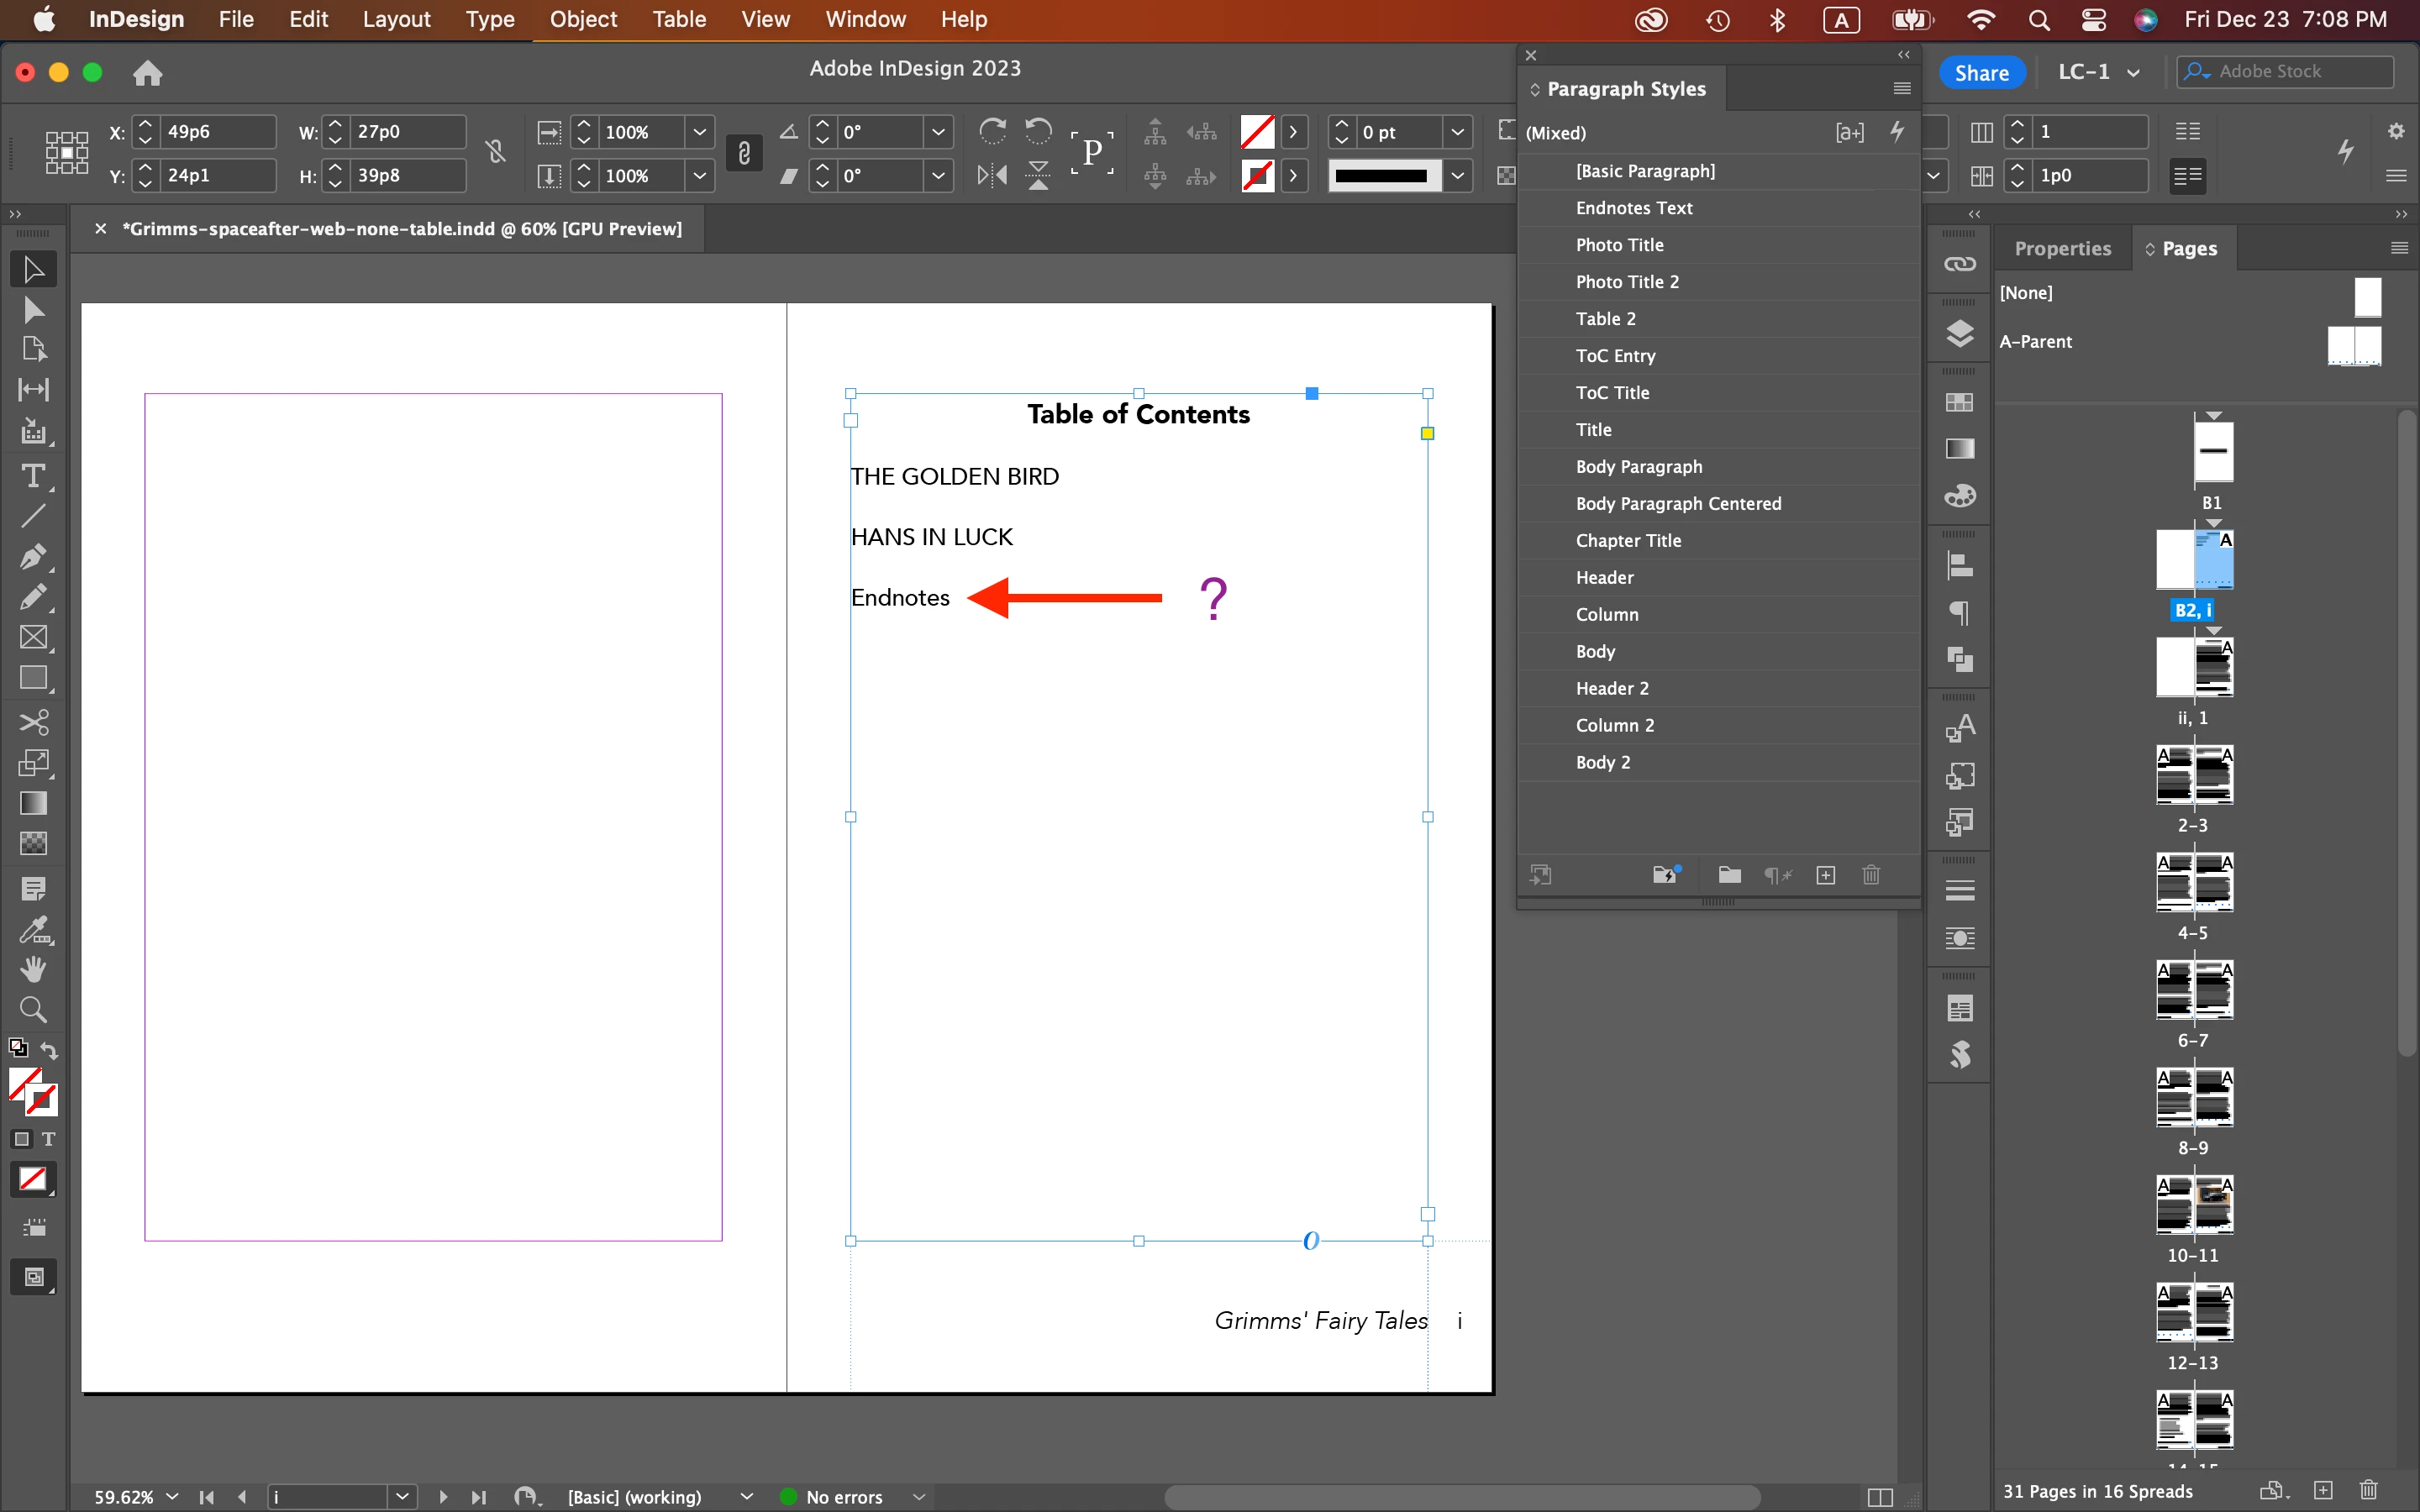Toggle formatting affects text button

[48, 1139]
